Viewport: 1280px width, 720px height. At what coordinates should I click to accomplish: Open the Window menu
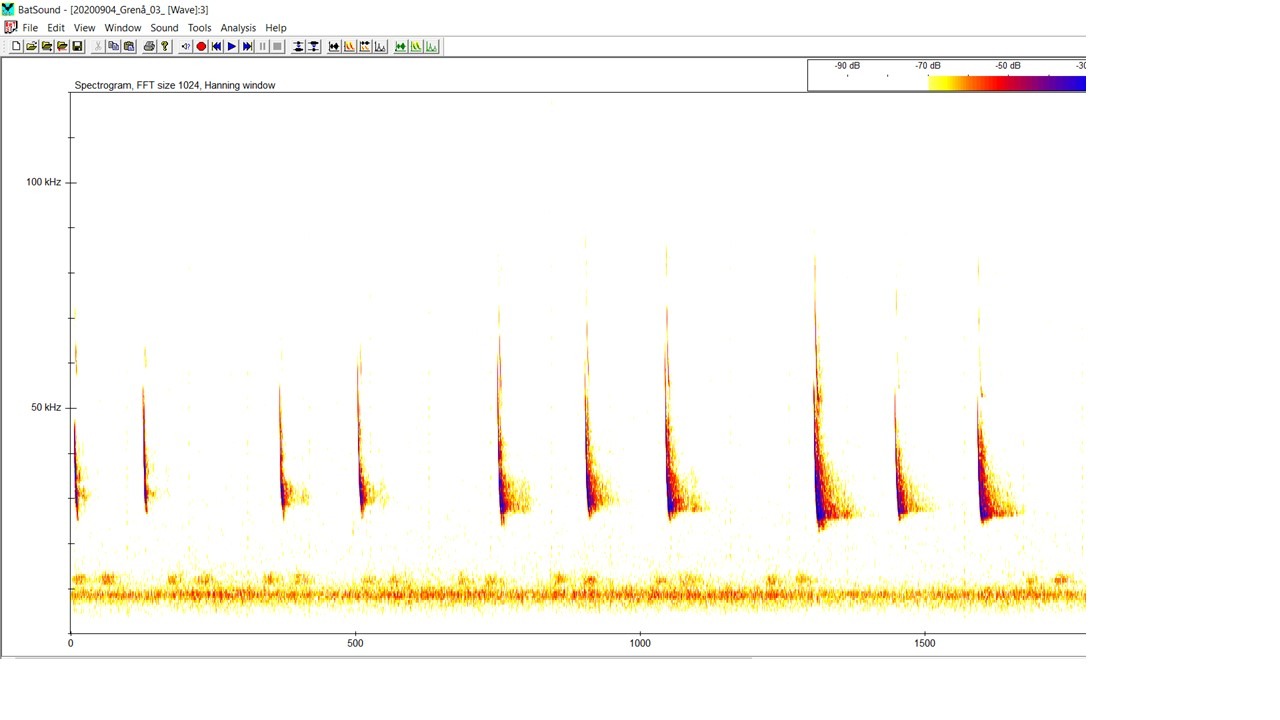[x=123, y=28]
